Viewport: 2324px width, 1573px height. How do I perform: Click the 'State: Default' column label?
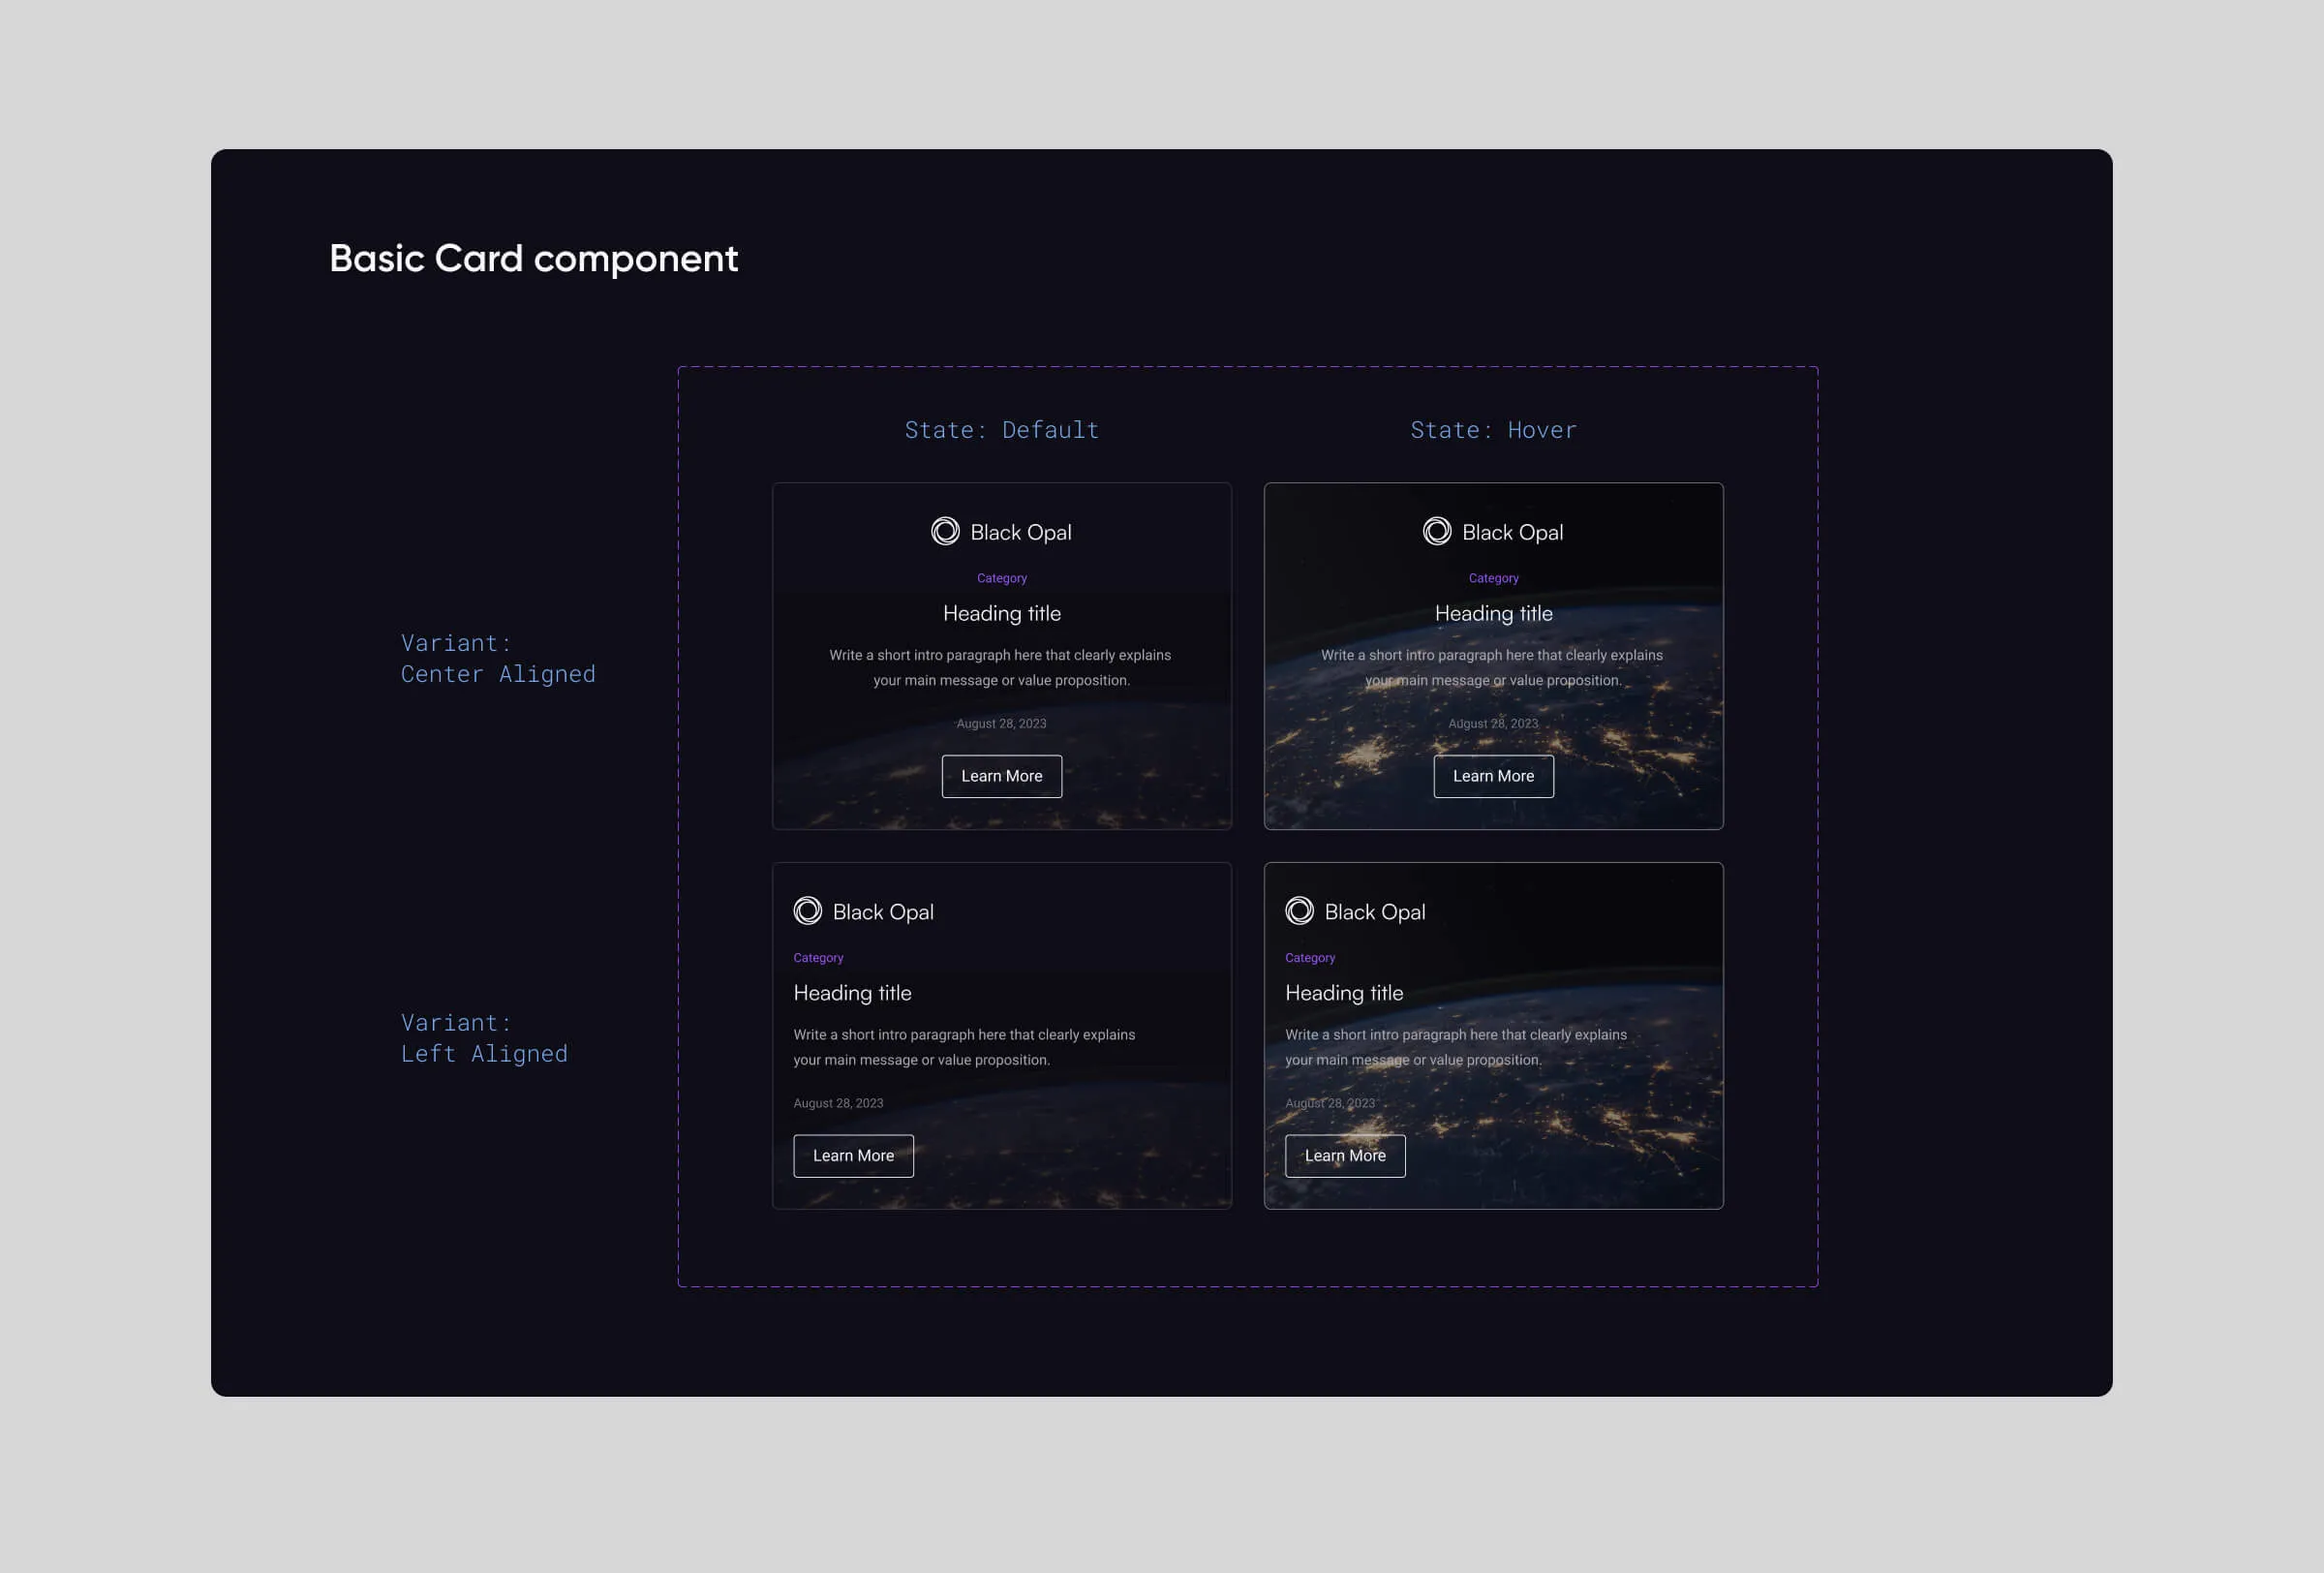pyautogui.click(x=1001, y=430)
